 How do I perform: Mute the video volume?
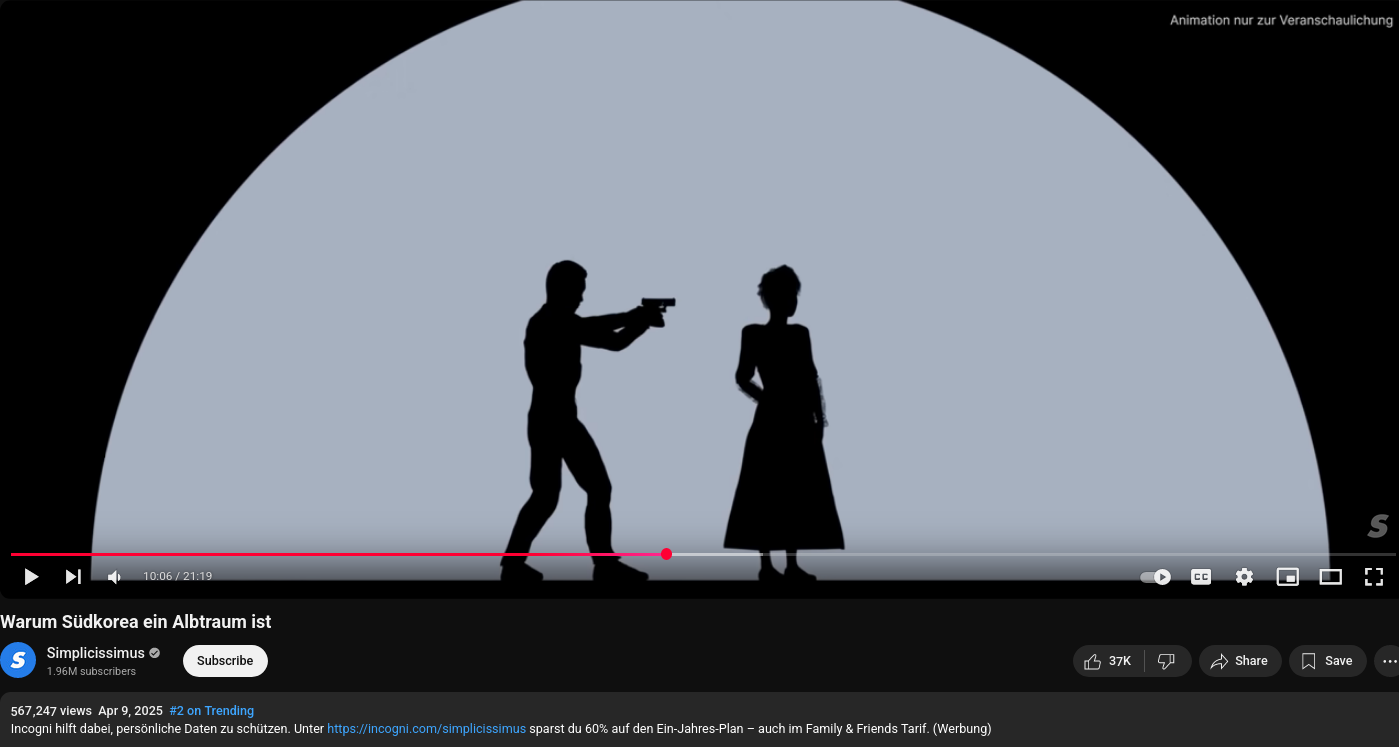point(115,577)
